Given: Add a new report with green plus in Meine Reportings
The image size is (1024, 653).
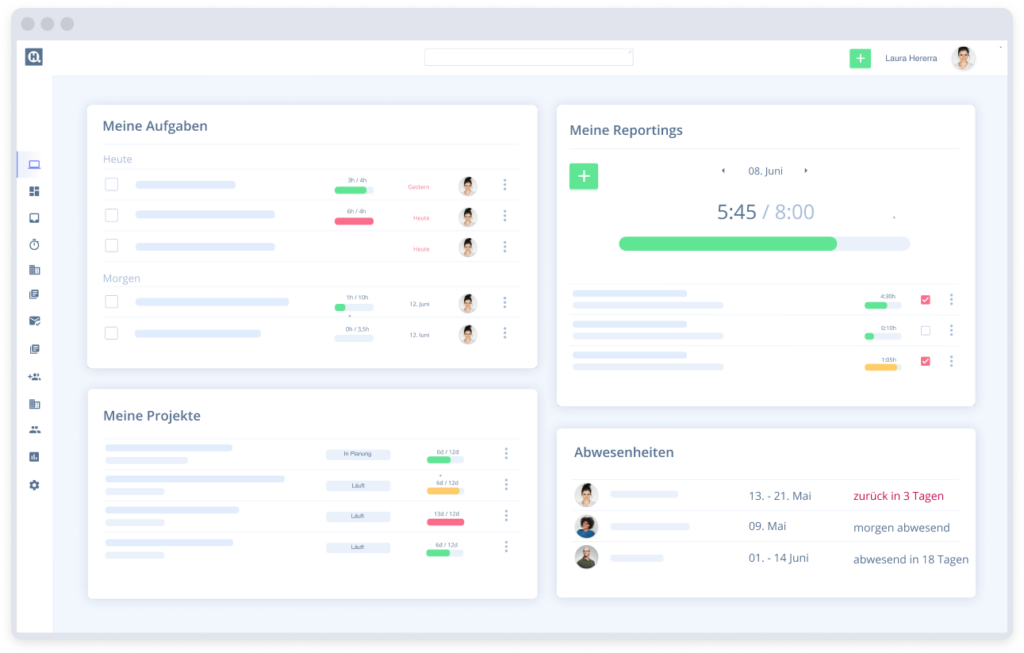Looking at the screenshot, I should point(584,176).
